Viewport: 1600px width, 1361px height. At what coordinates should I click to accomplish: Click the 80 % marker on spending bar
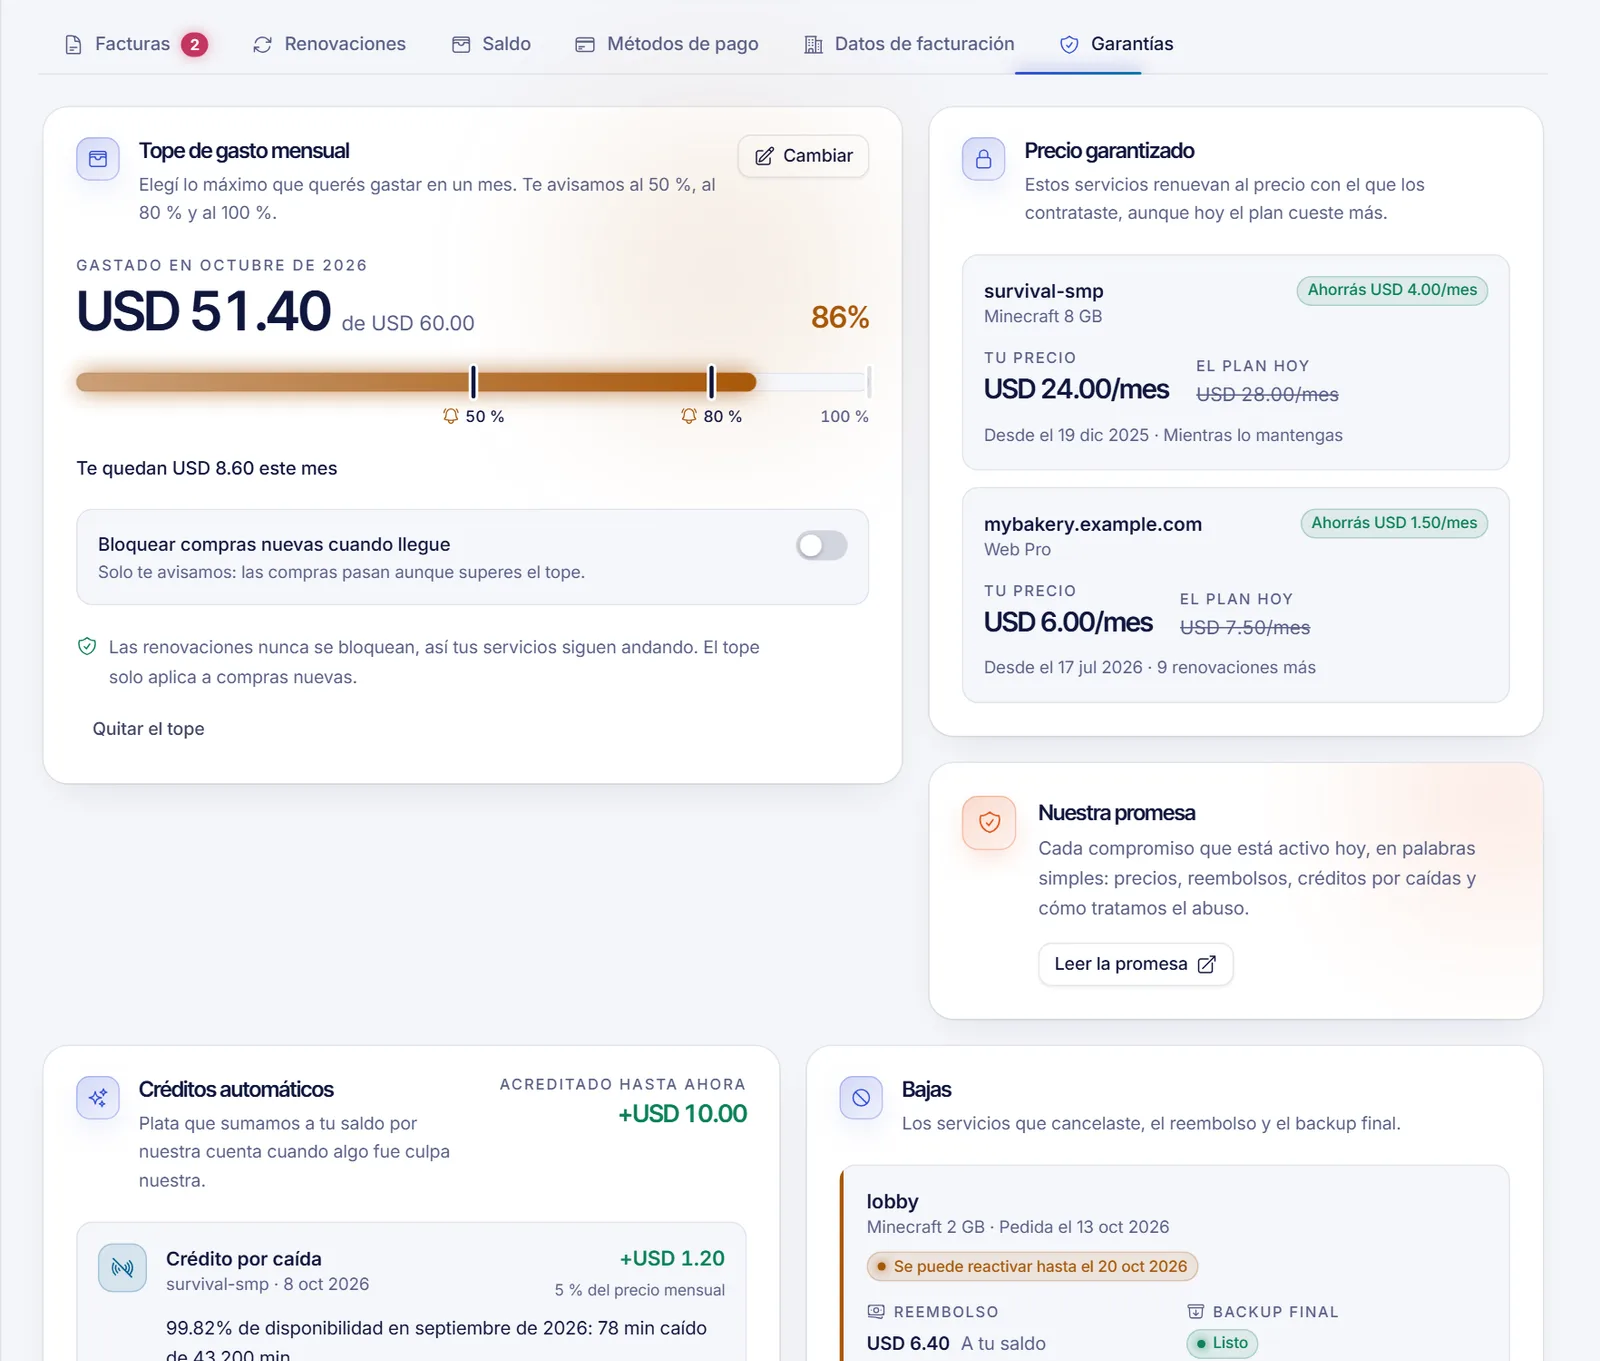coord(712,381)
